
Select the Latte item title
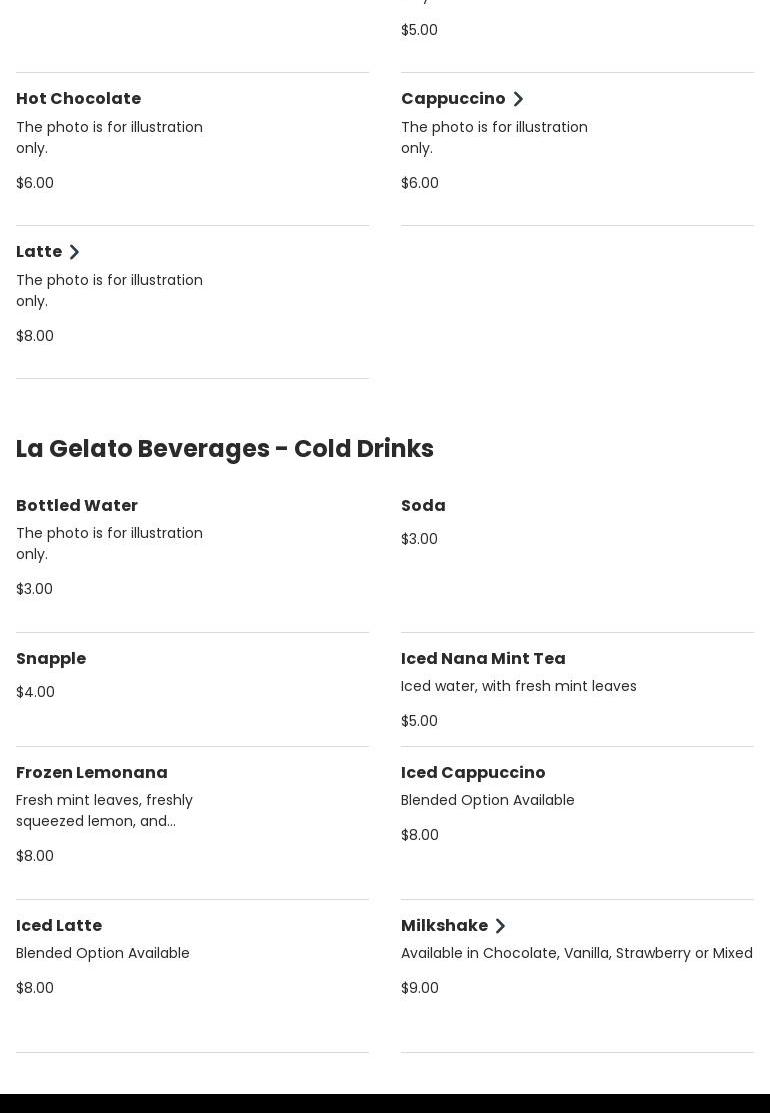tap(39, 251)
